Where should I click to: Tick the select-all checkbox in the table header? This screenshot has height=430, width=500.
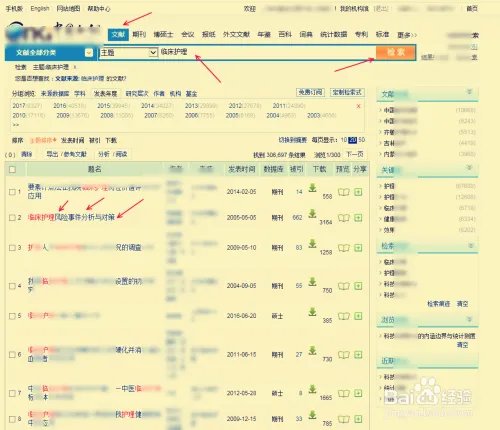pos(13,170)
